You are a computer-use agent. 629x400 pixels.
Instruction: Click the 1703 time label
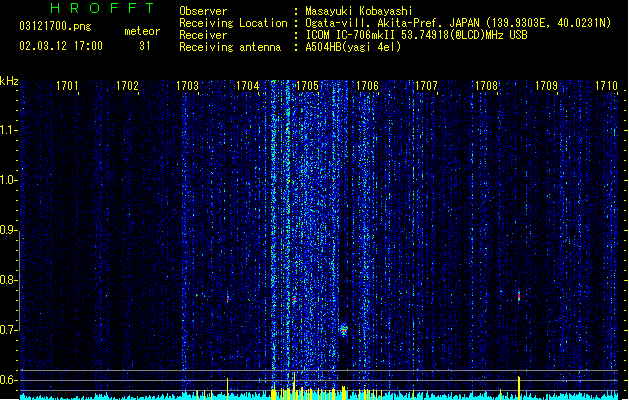point(187,86)
